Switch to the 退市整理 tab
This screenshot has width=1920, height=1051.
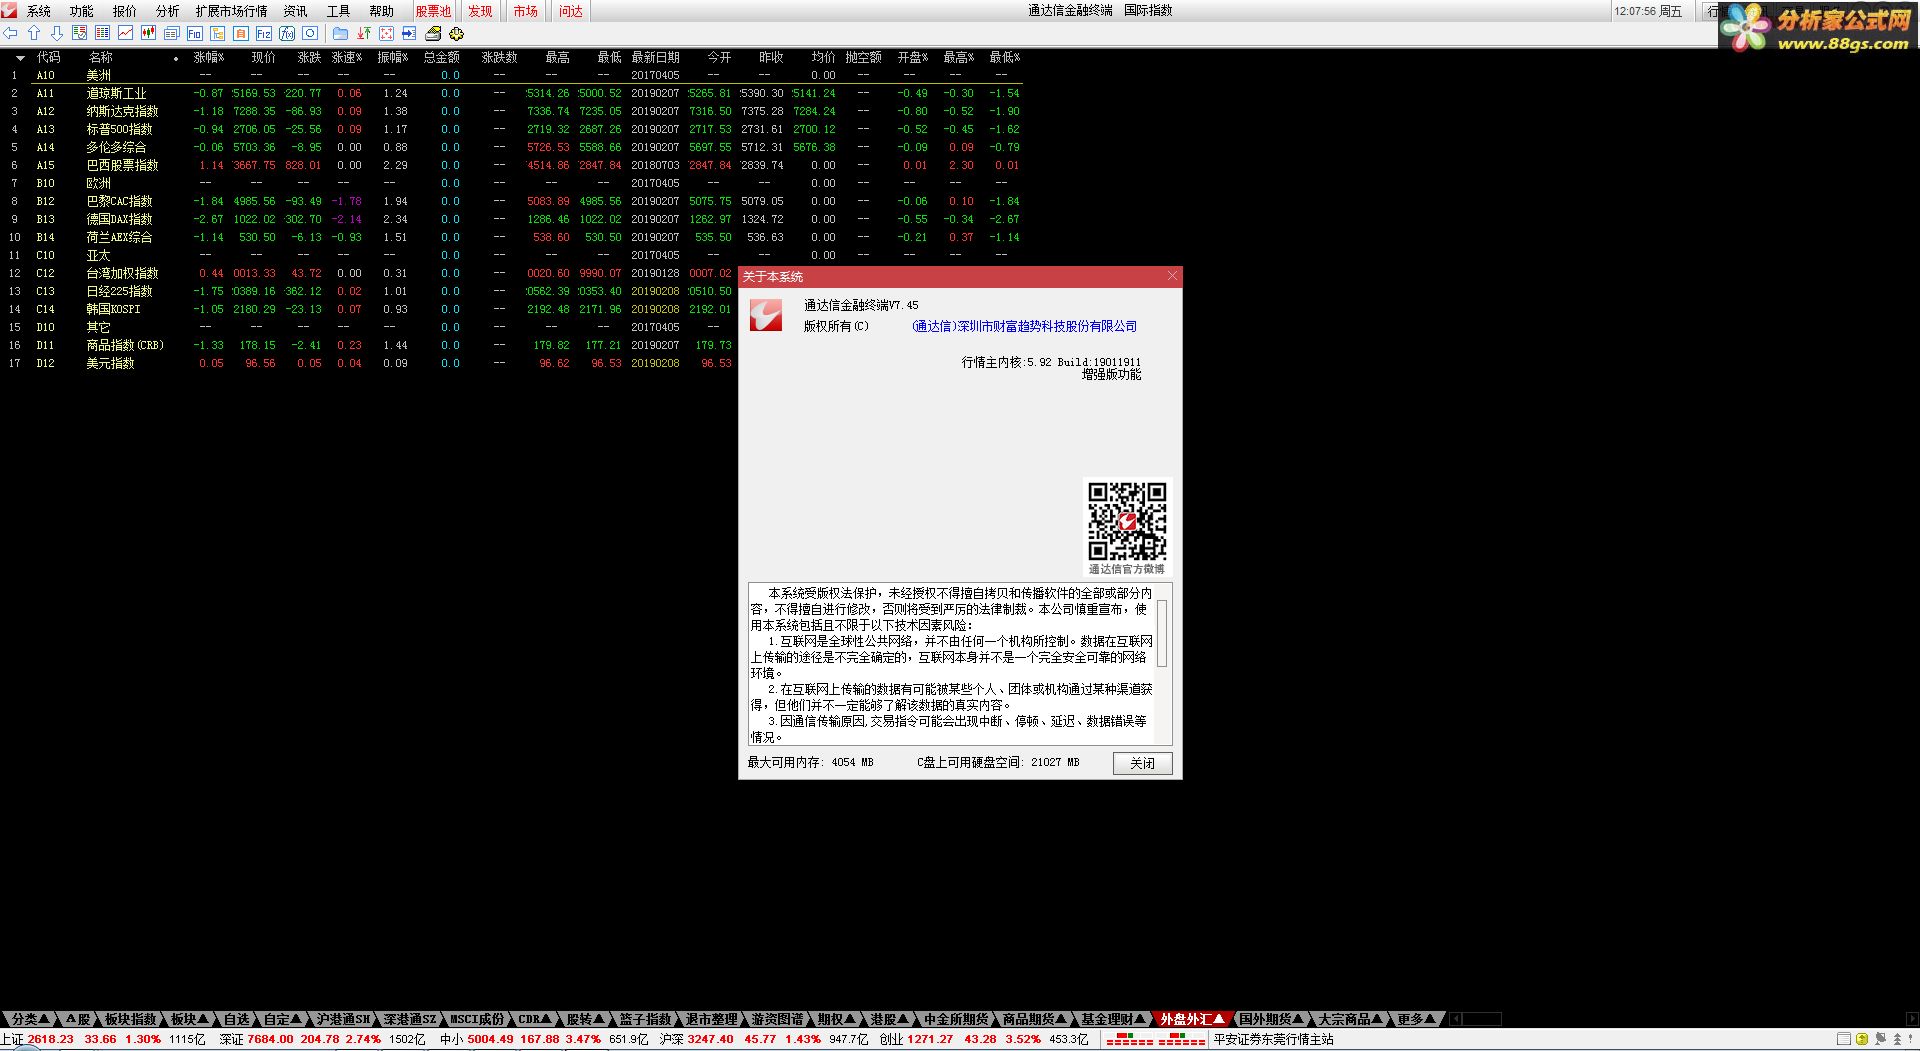coord(711,1019)
